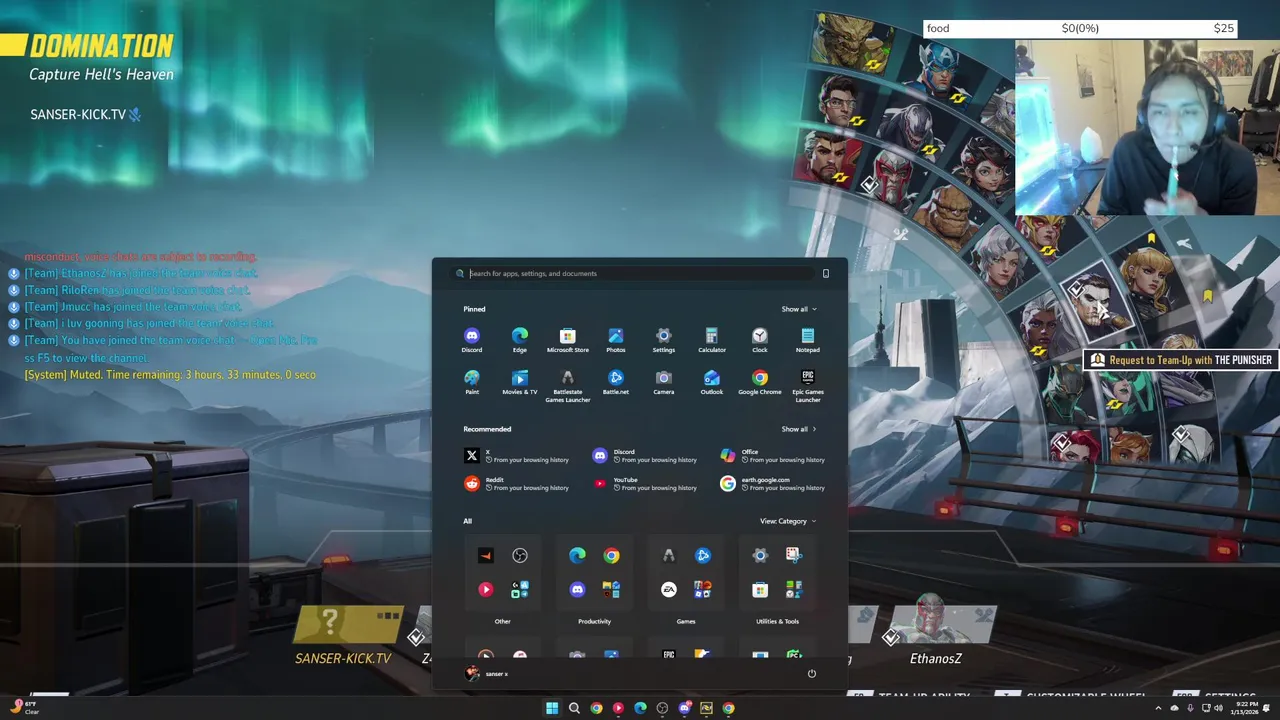Select the Captain America portrait on the hero wheel
Image resolution: width=1280 pixels, height=720 pixels.
935,72
